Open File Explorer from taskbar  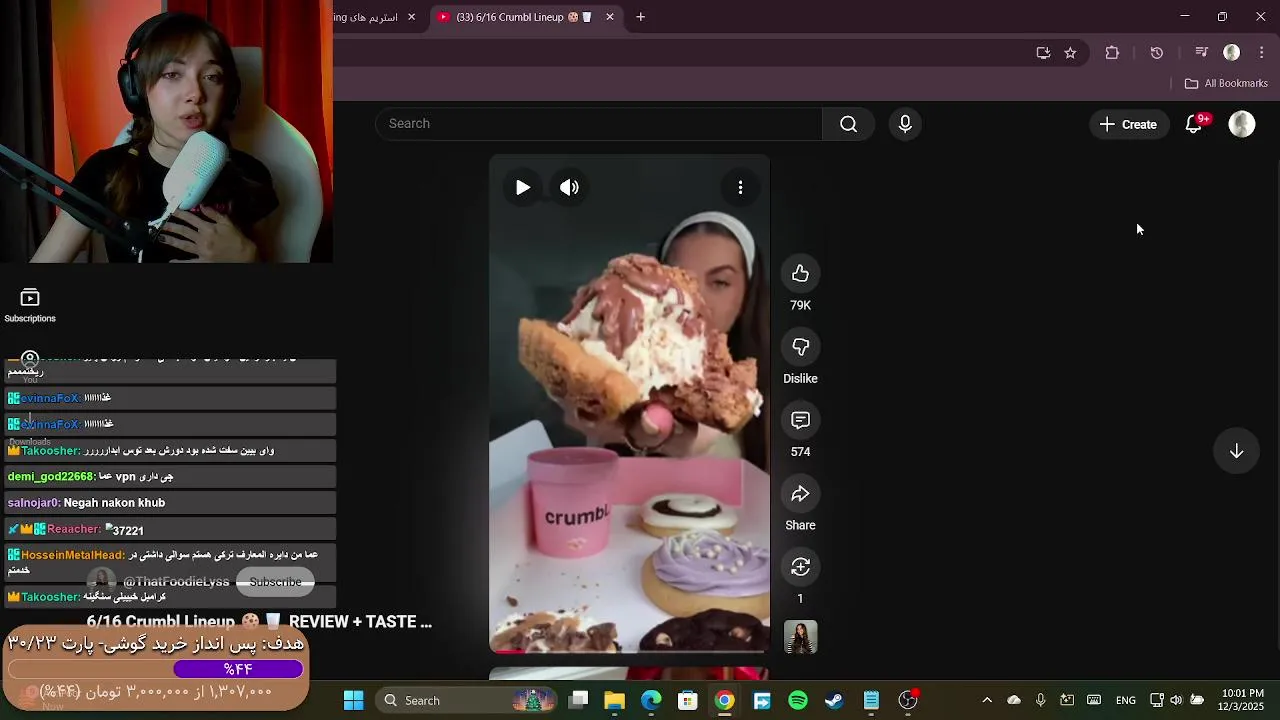[614, 700]
